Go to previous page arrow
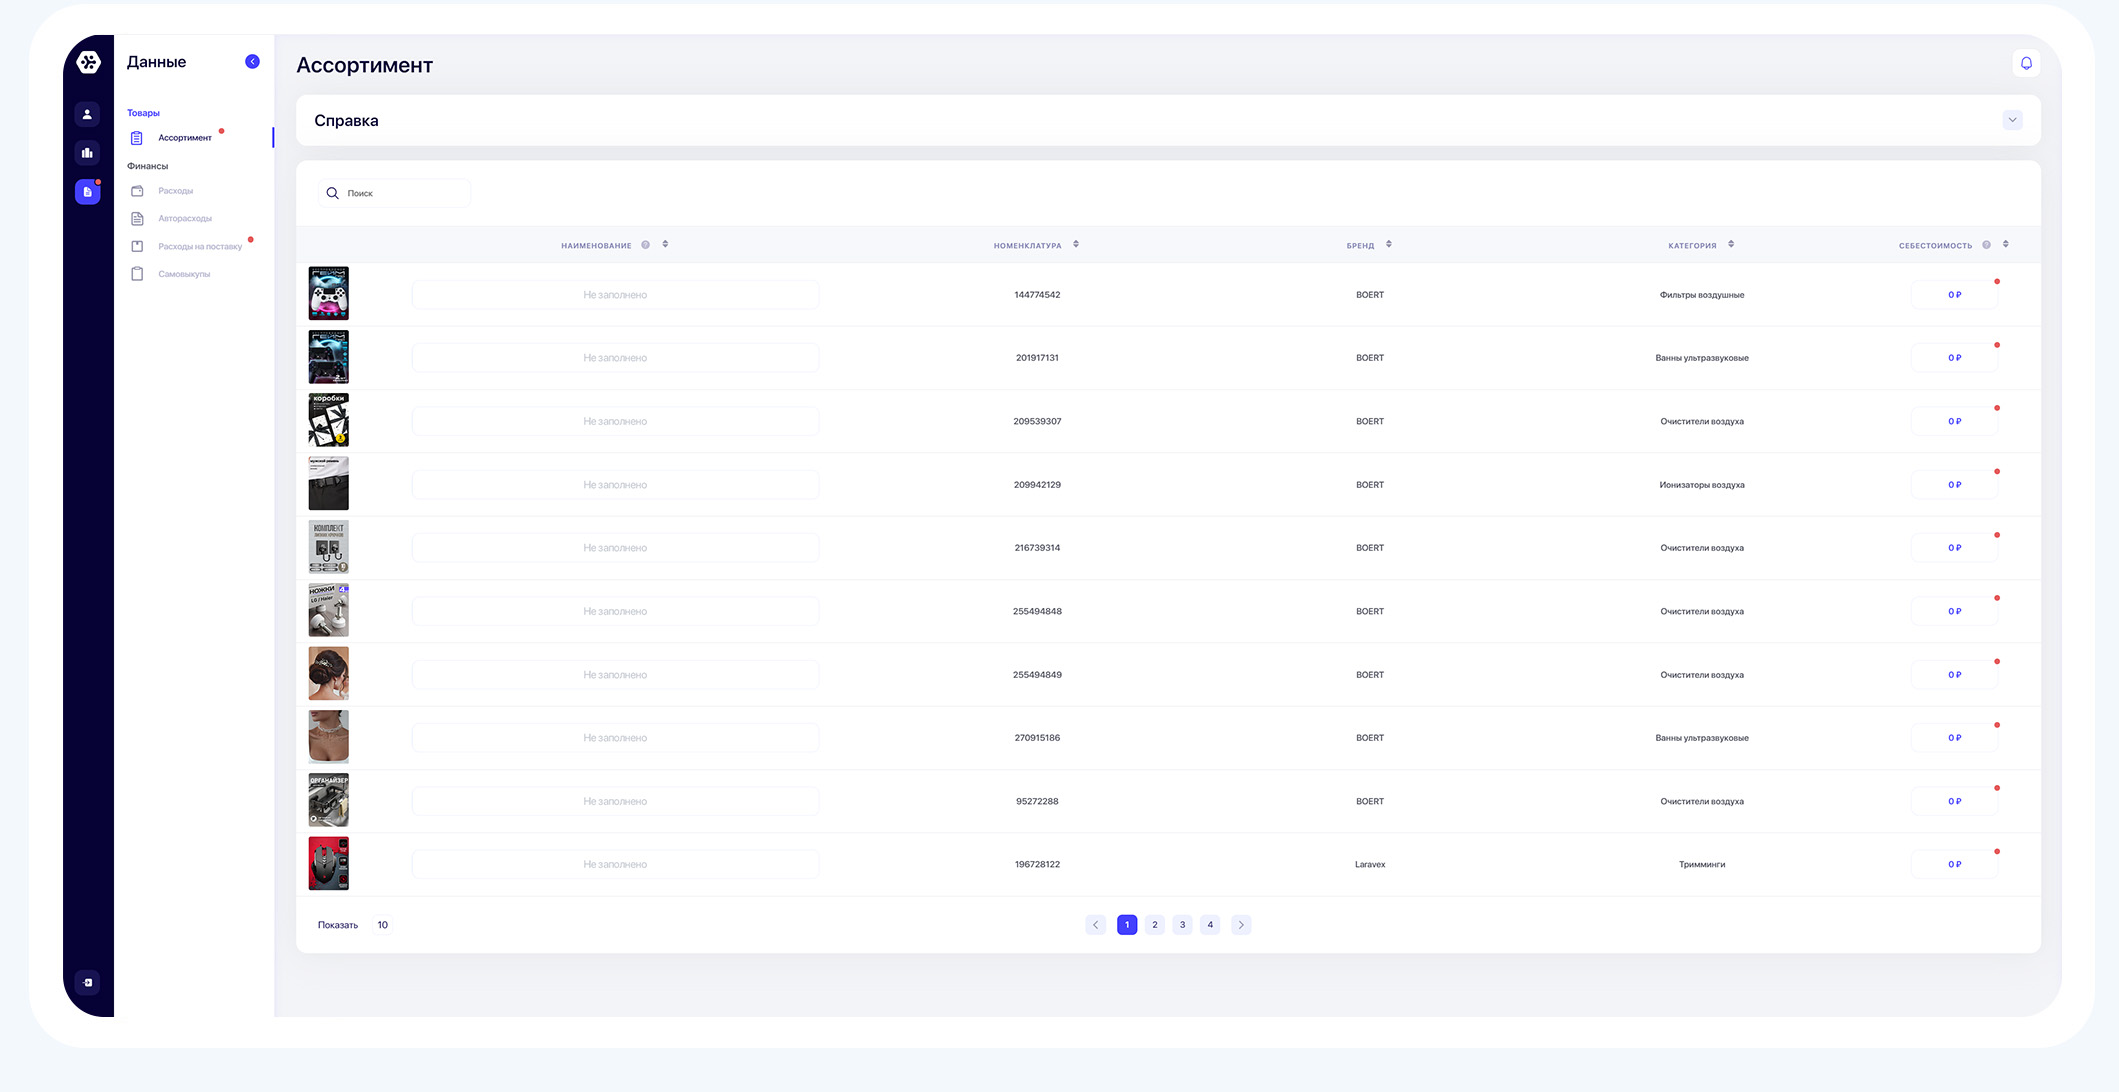 coord(1095,925)
